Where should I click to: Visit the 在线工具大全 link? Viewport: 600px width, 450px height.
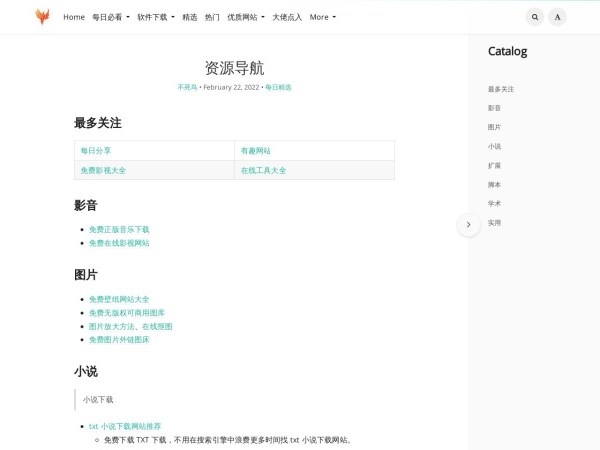tap(263, 170)
